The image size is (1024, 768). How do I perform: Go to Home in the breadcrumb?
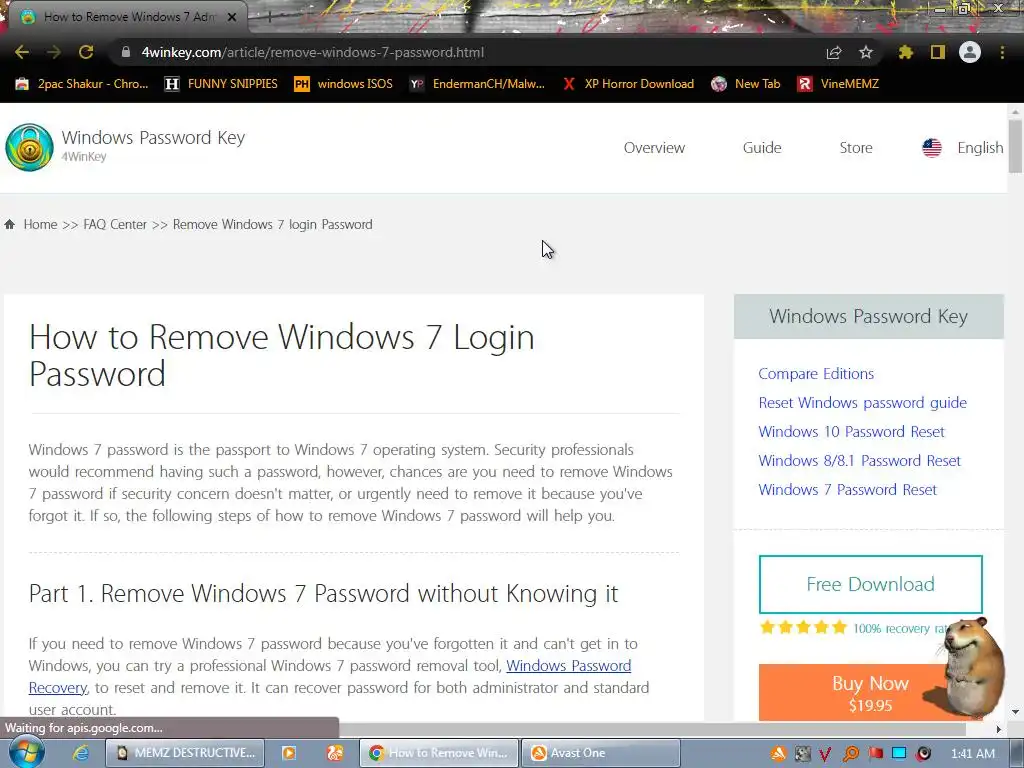click(x=40, y=225)
